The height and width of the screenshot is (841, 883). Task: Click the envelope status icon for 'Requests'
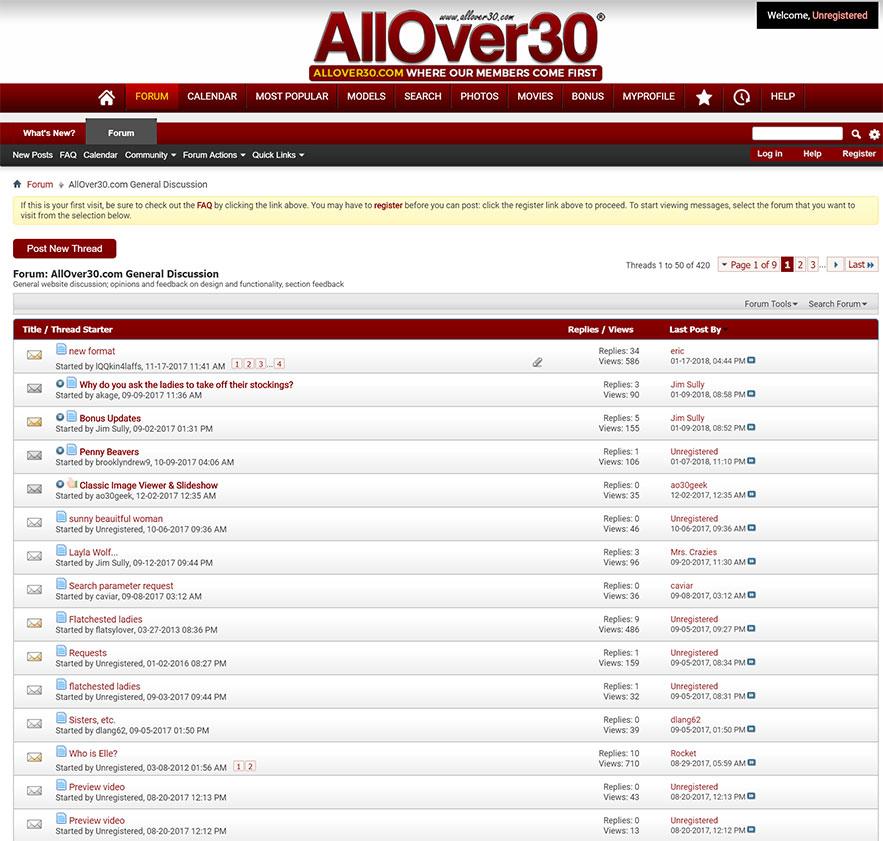coord(34,657)
